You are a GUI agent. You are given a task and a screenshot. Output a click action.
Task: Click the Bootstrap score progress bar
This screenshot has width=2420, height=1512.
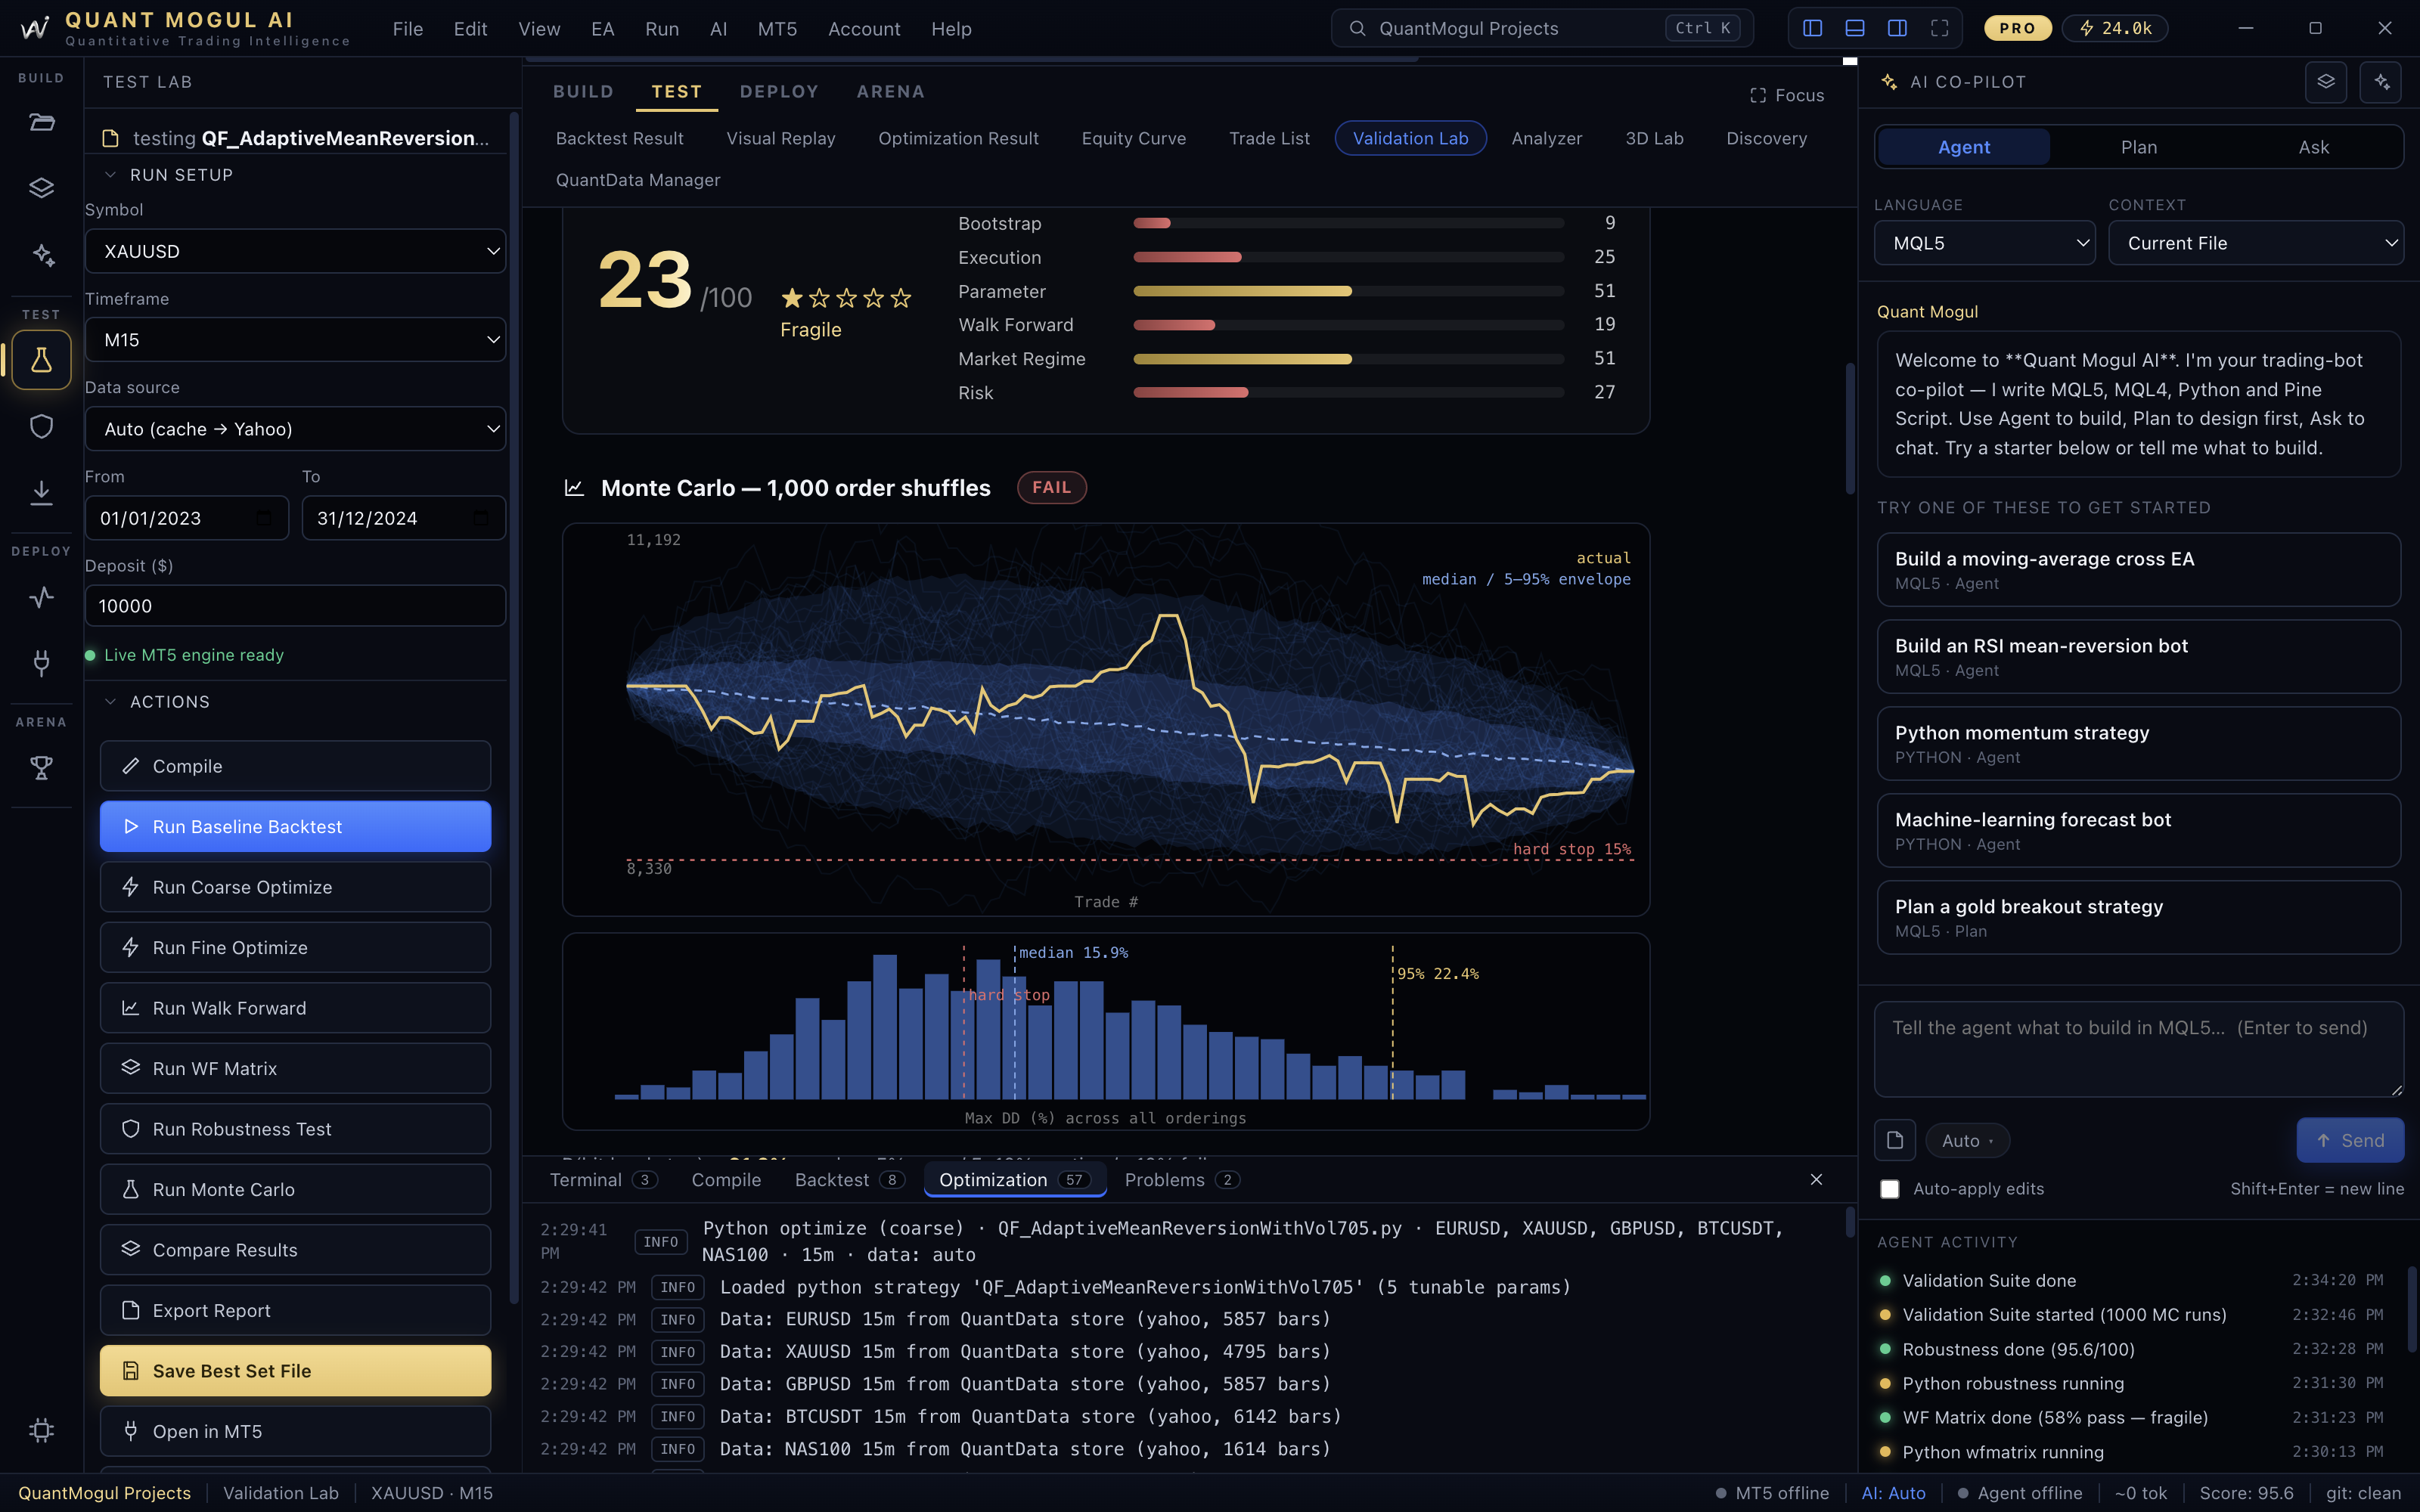point(1348,223)
